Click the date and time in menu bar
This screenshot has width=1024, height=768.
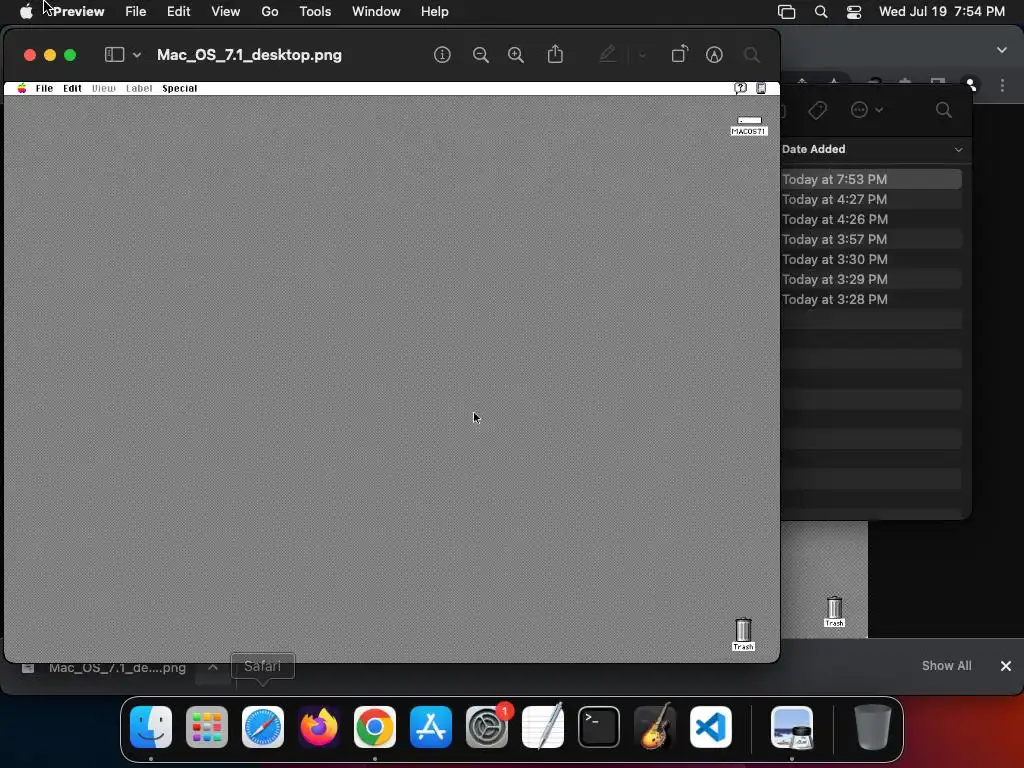pos(942,12)
